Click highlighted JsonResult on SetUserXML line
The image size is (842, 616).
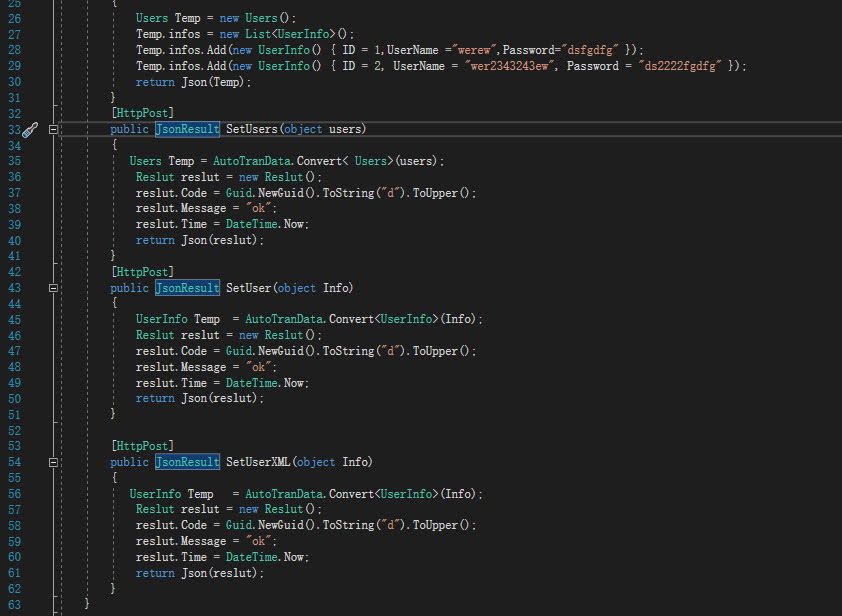pos(187,462)
